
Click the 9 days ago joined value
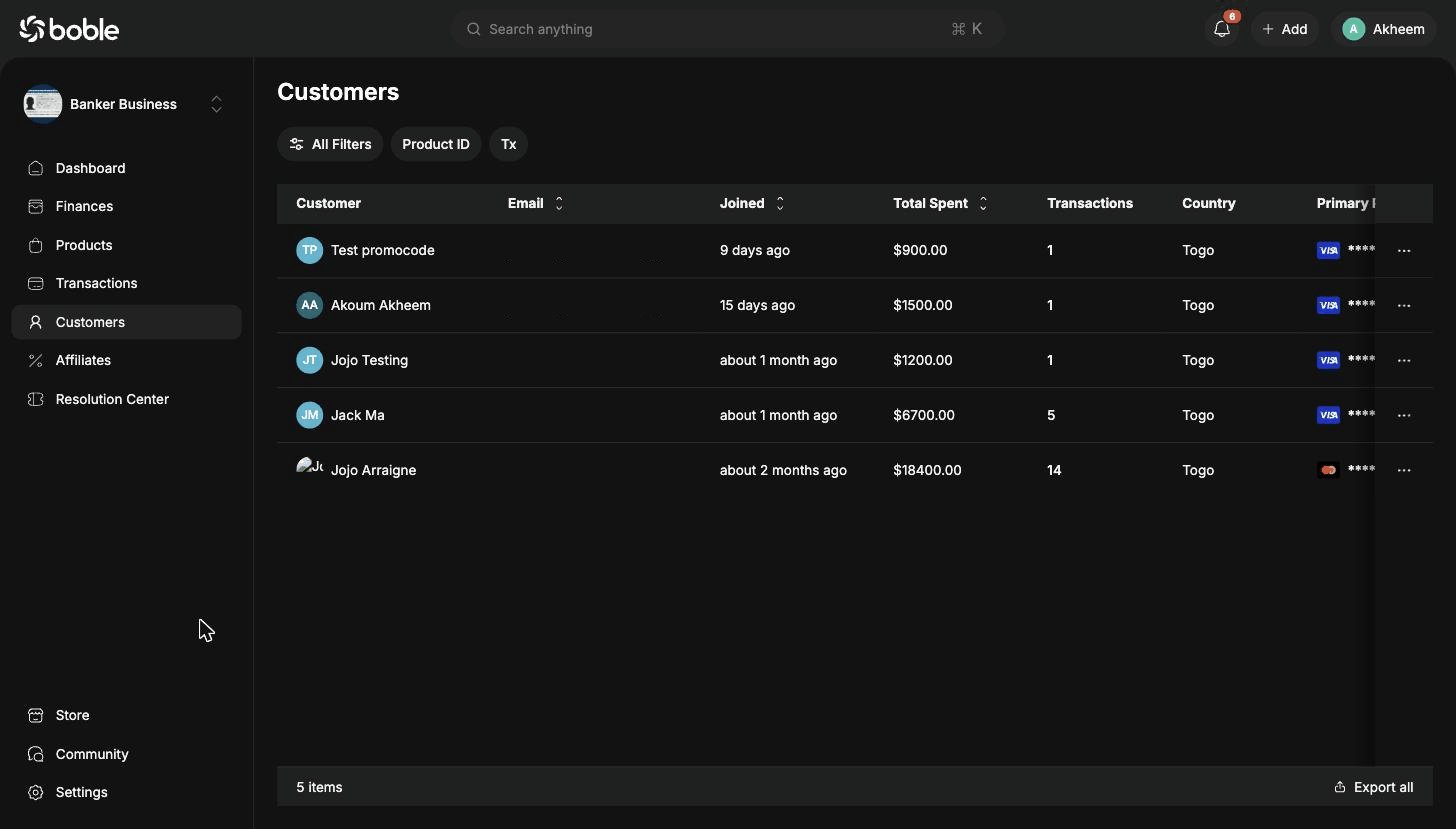(x=755, y=250)
